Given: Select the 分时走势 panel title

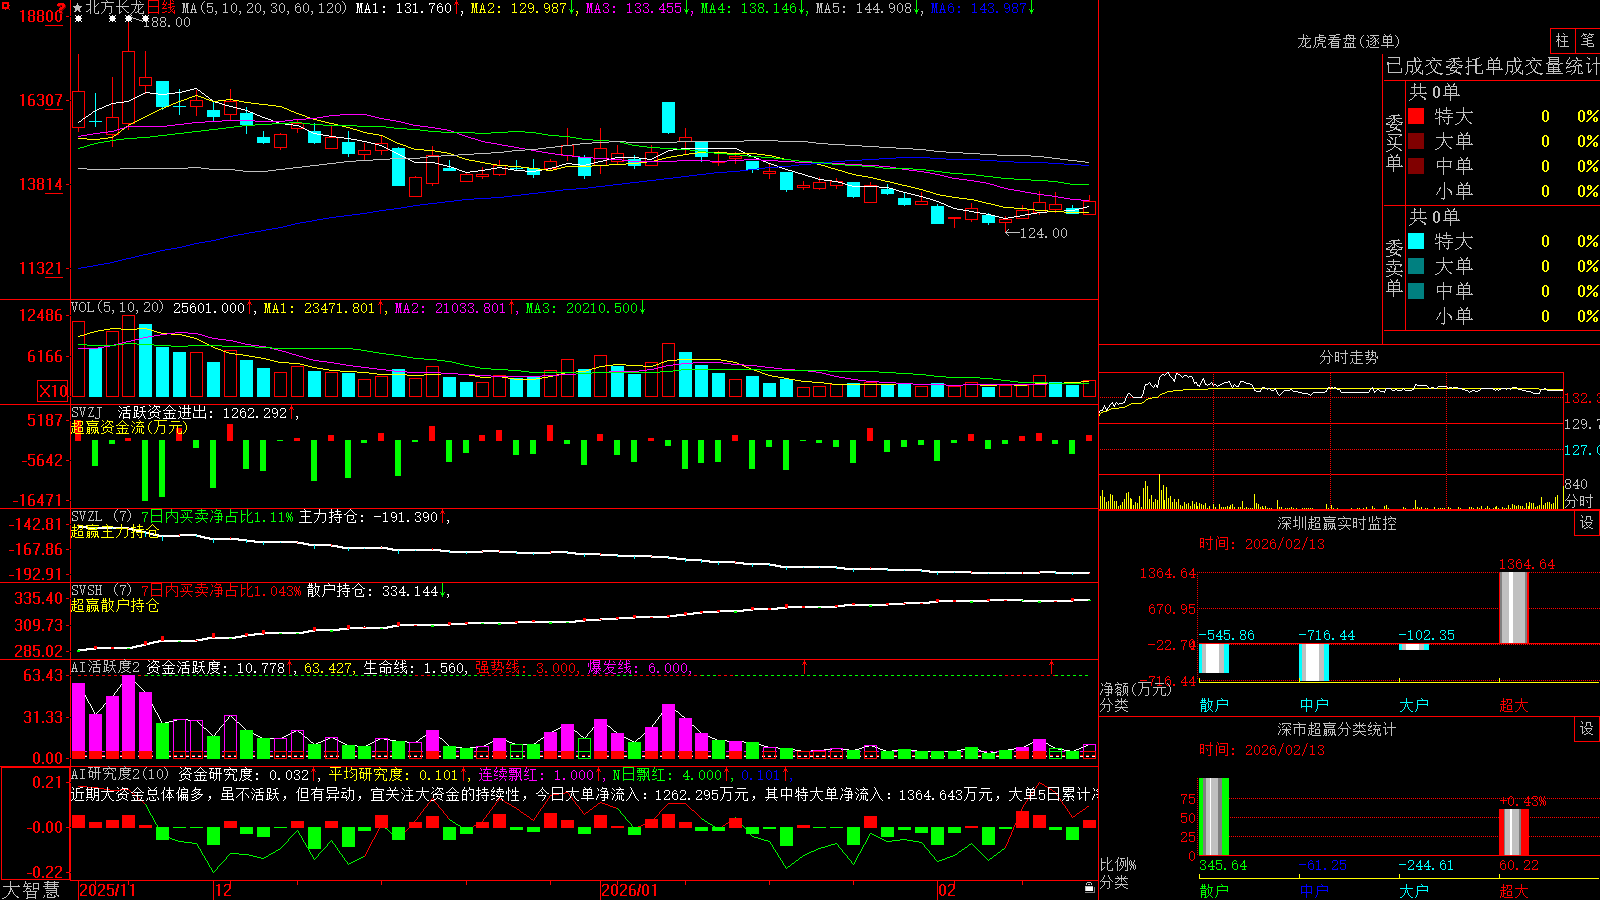Looking at the screenshot, I should [1348, 357].
